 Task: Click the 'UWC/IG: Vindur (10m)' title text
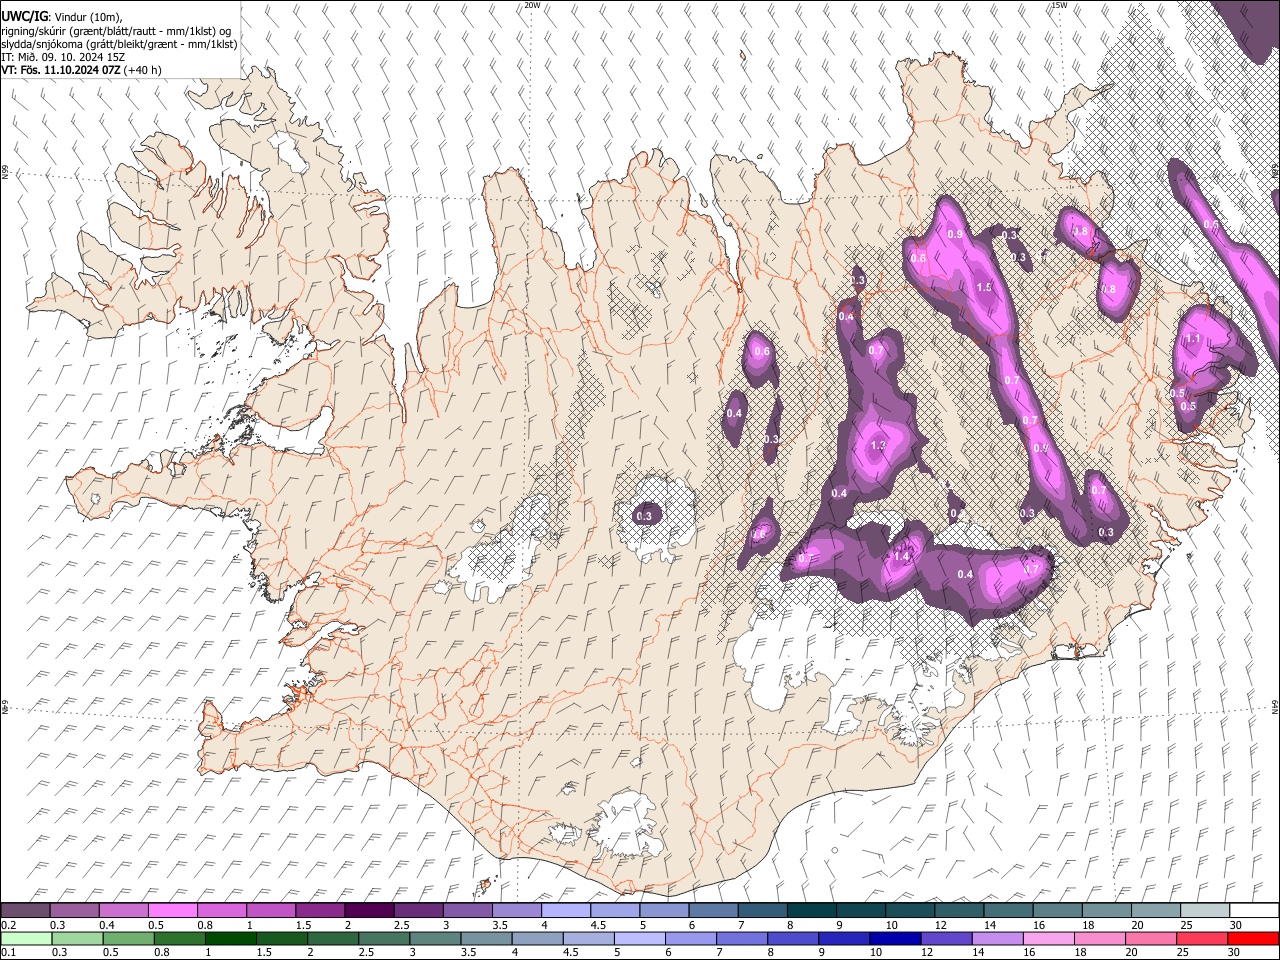(x=62, y=17)
